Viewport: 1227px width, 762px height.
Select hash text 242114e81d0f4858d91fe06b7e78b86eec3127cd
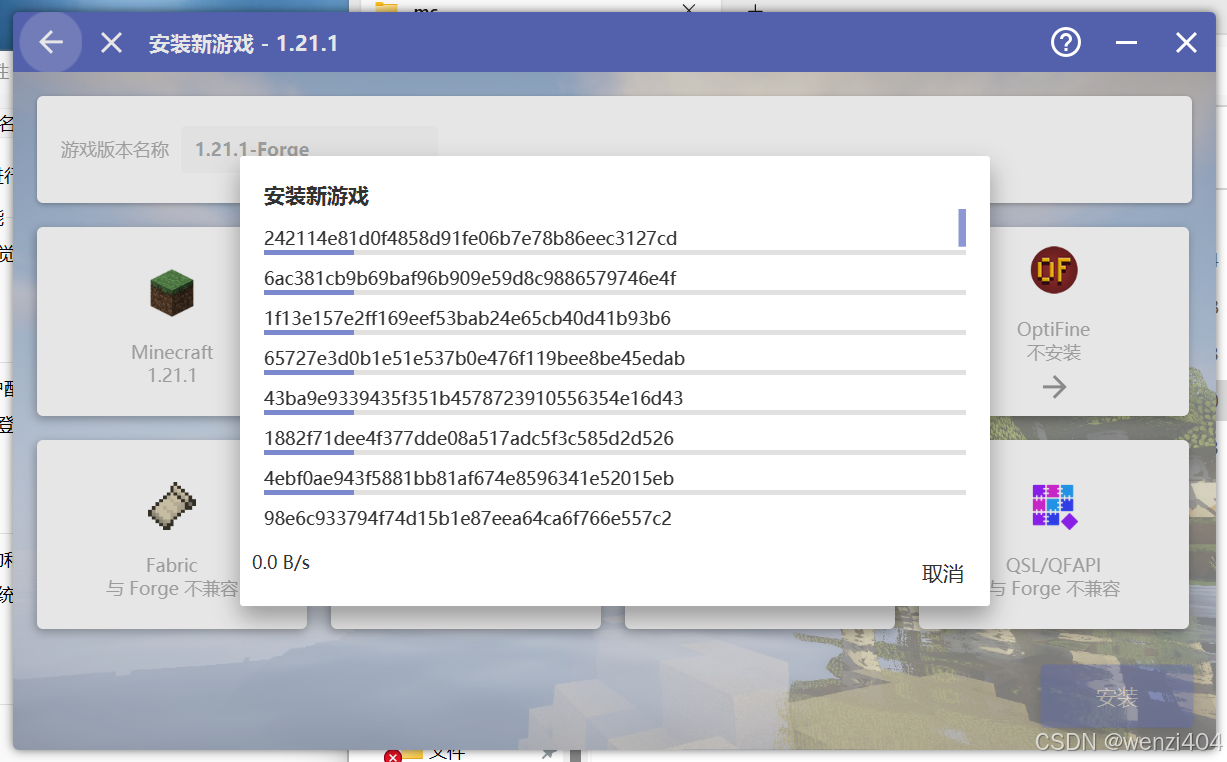click(x=470, y=238)
